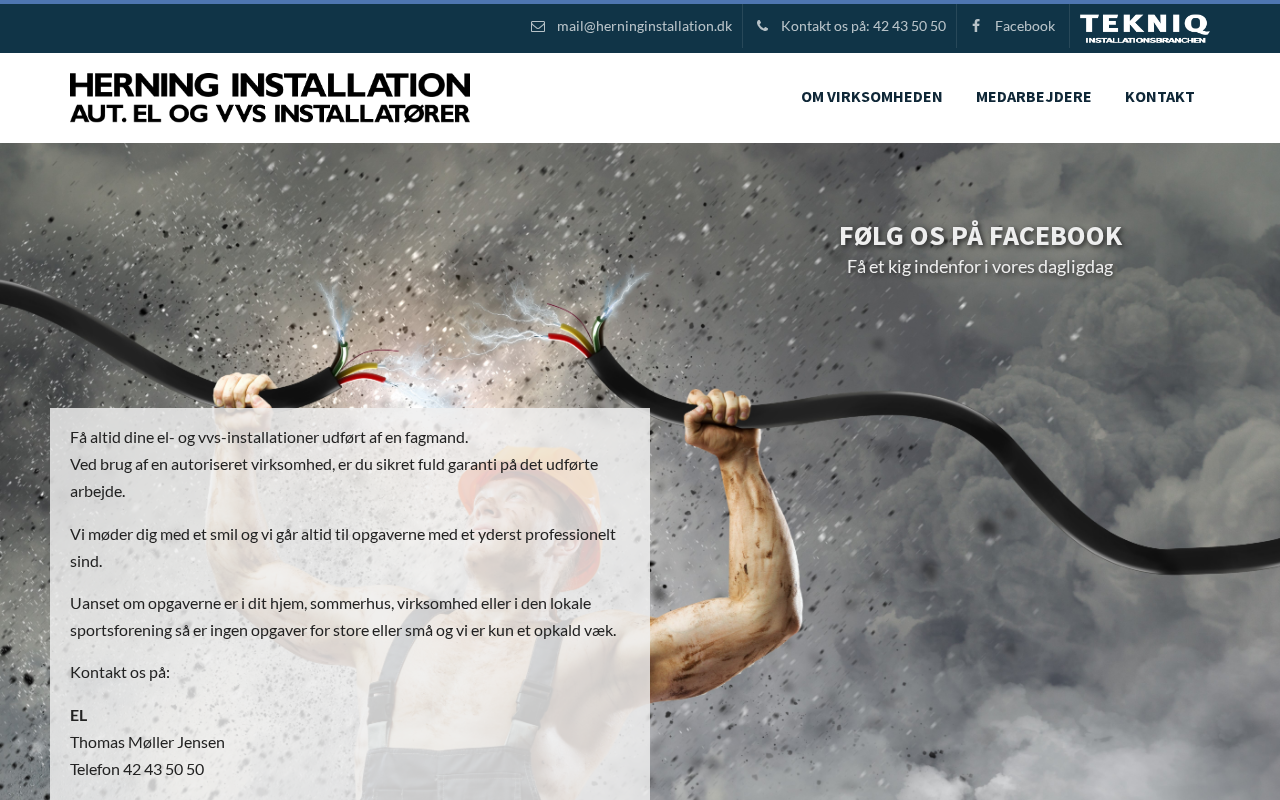The width and height of the screenshot is (1280, 800).
Task: Open the Om Virksomheden menu
Action: point(872,97)
